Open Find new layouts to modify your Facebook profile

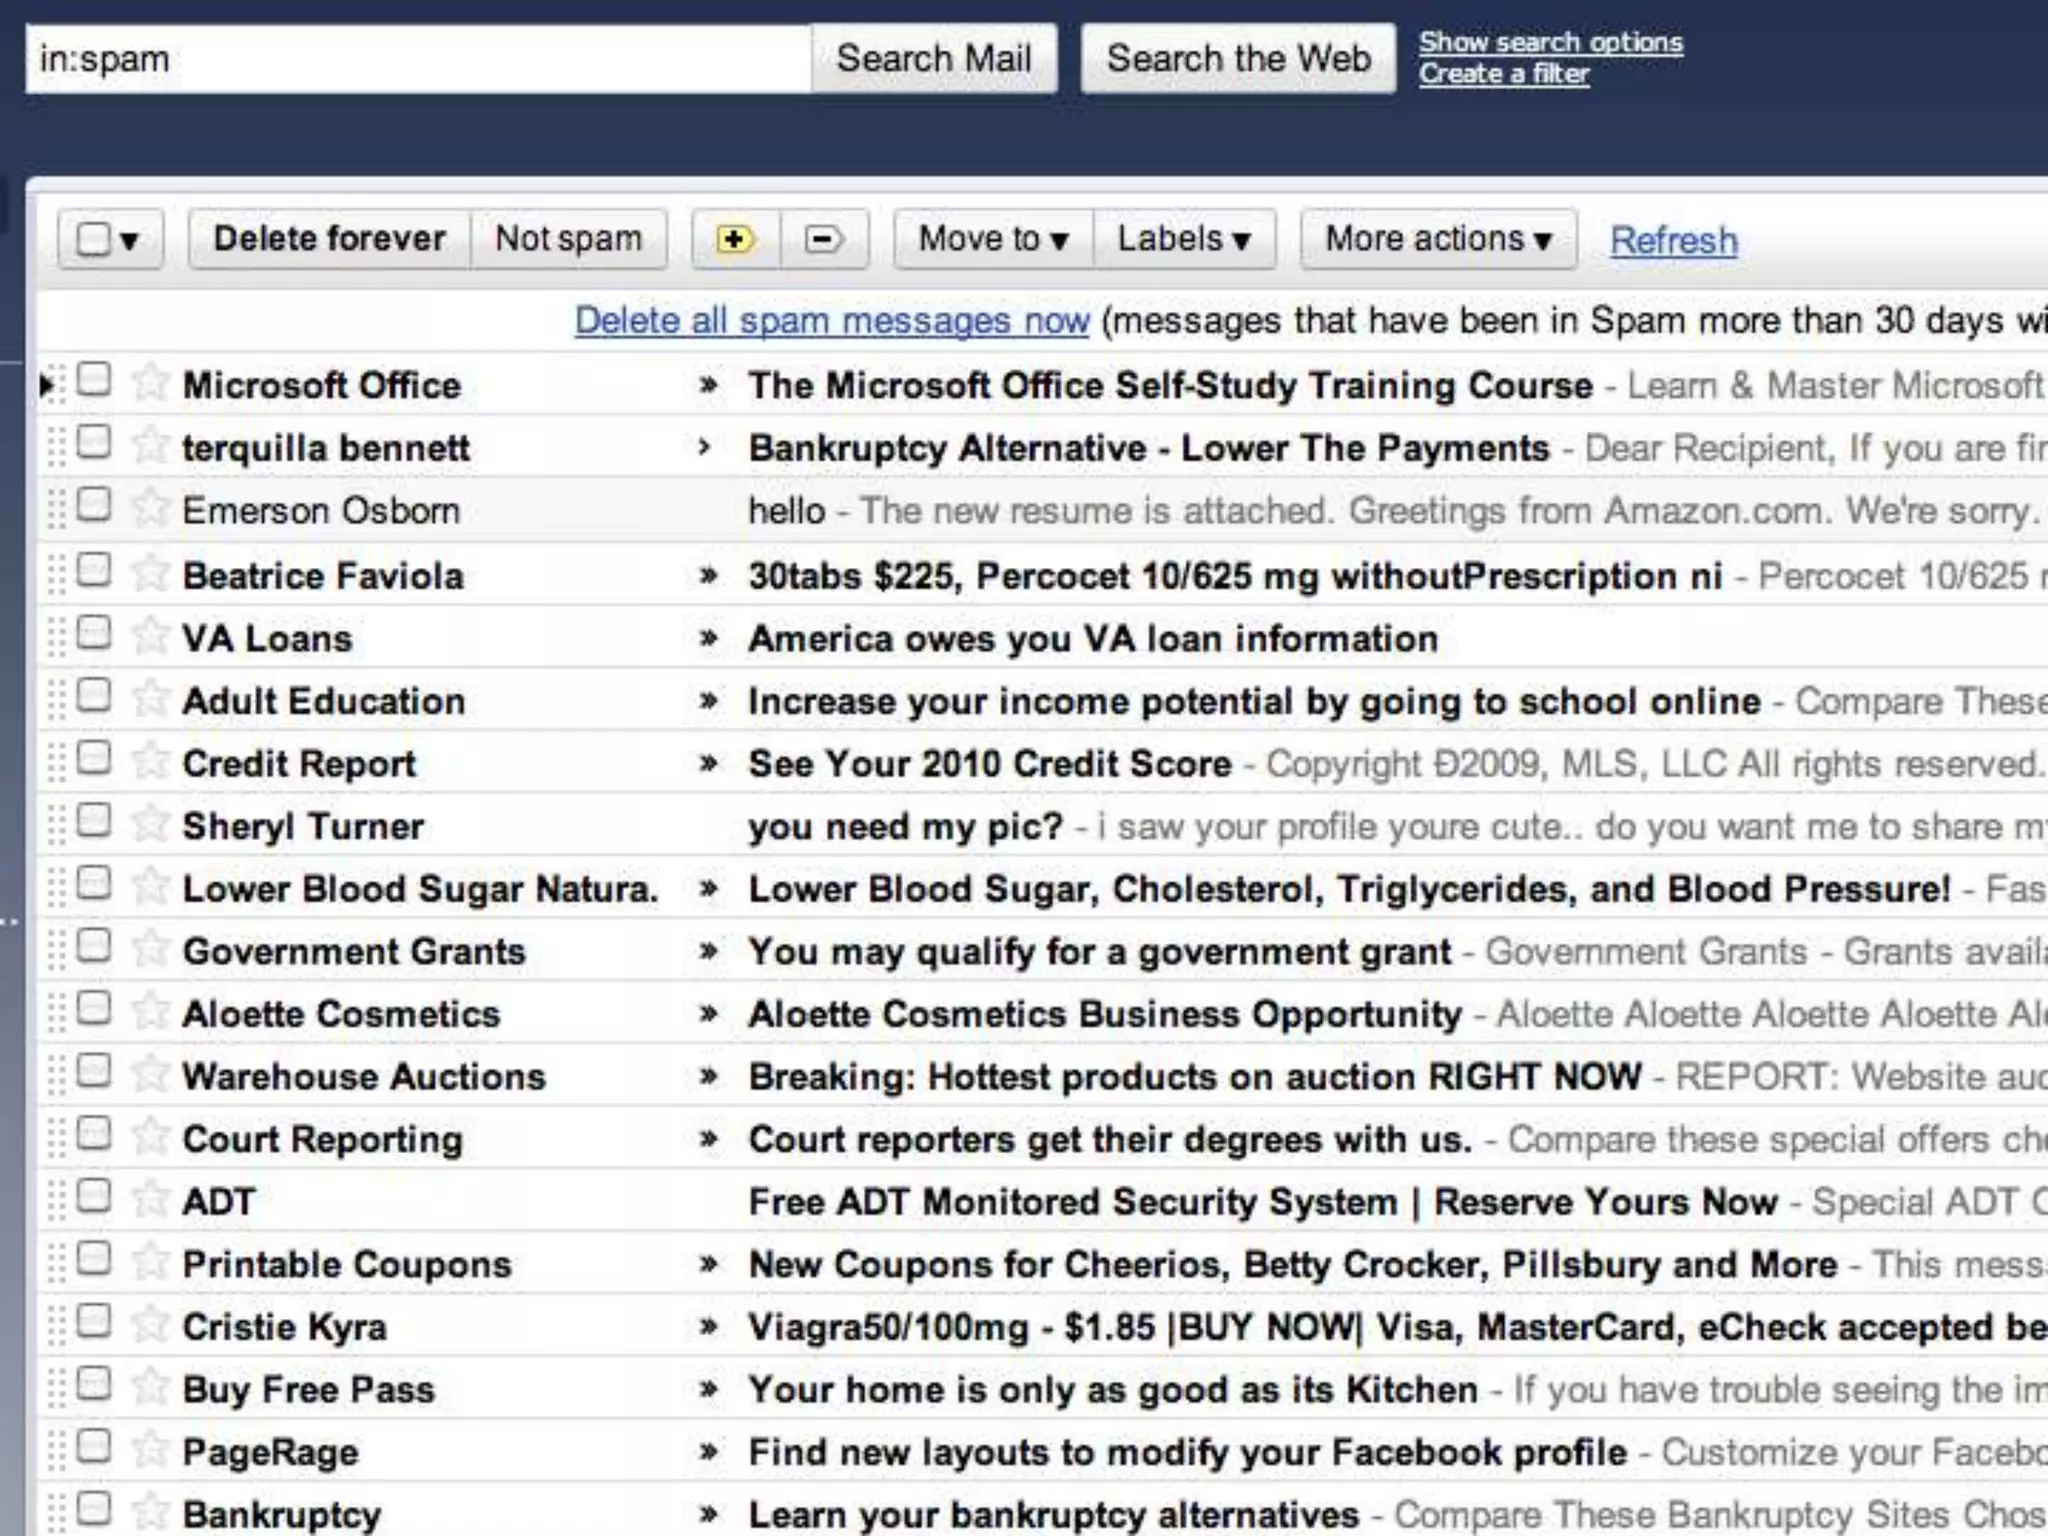tap(1188, 1453)
